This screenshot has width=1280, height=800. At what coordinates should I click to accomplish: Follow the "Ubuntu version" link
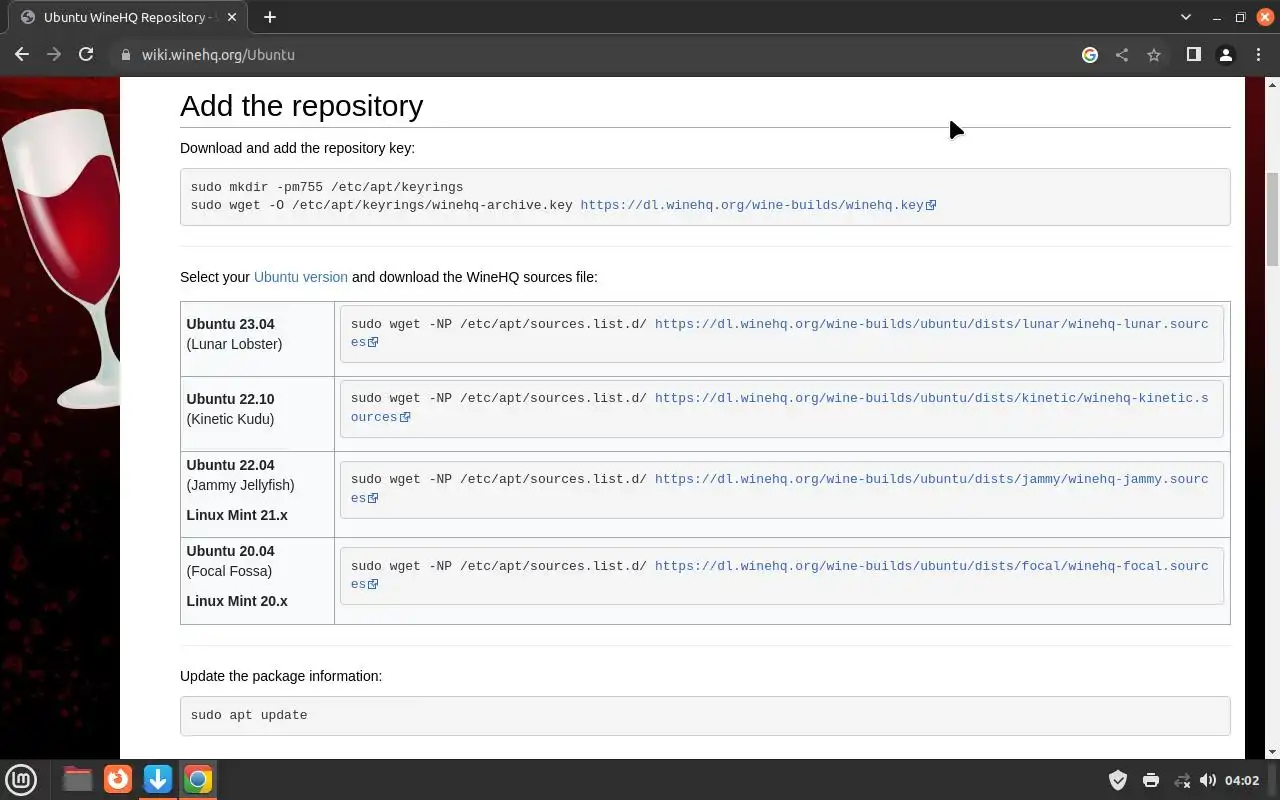click(x=300, y=277)
